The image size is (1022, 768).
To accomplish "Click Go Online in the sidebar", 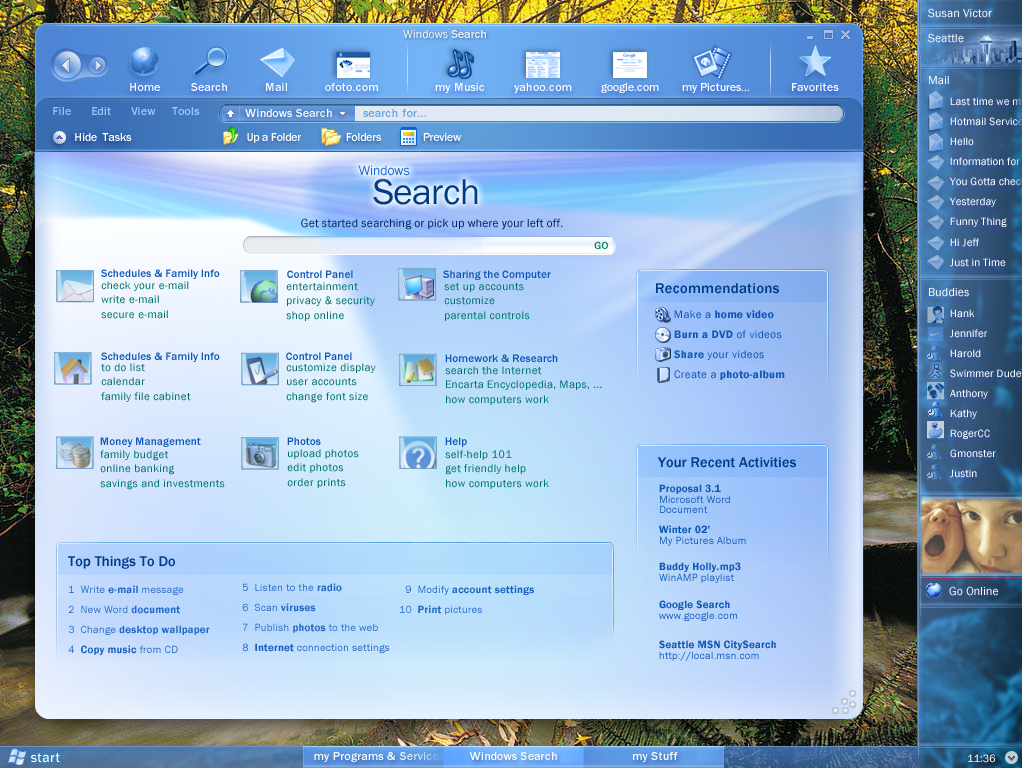I will point(971,591).
